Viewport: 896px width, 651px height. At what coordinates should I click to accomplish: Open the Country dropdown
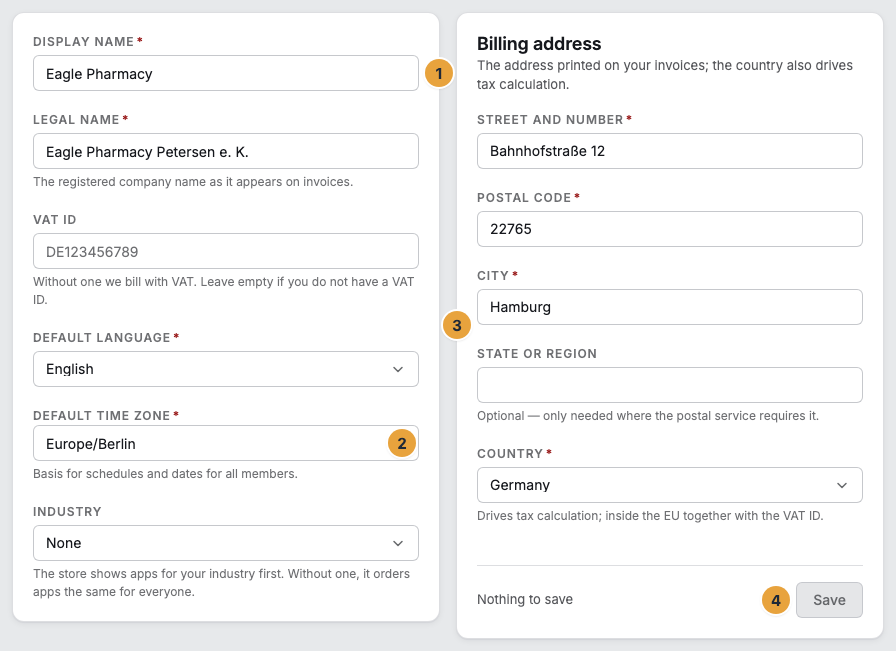coord(670,485)
